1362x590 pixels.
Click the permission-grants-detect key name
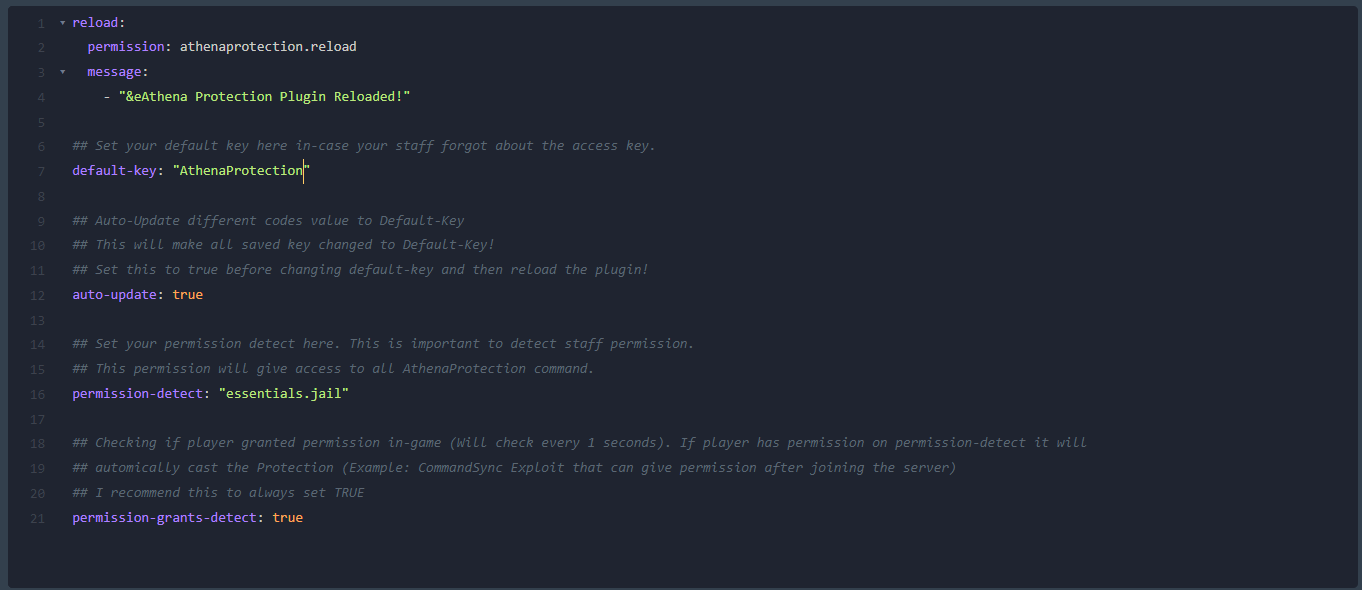(x=164, y=518)
